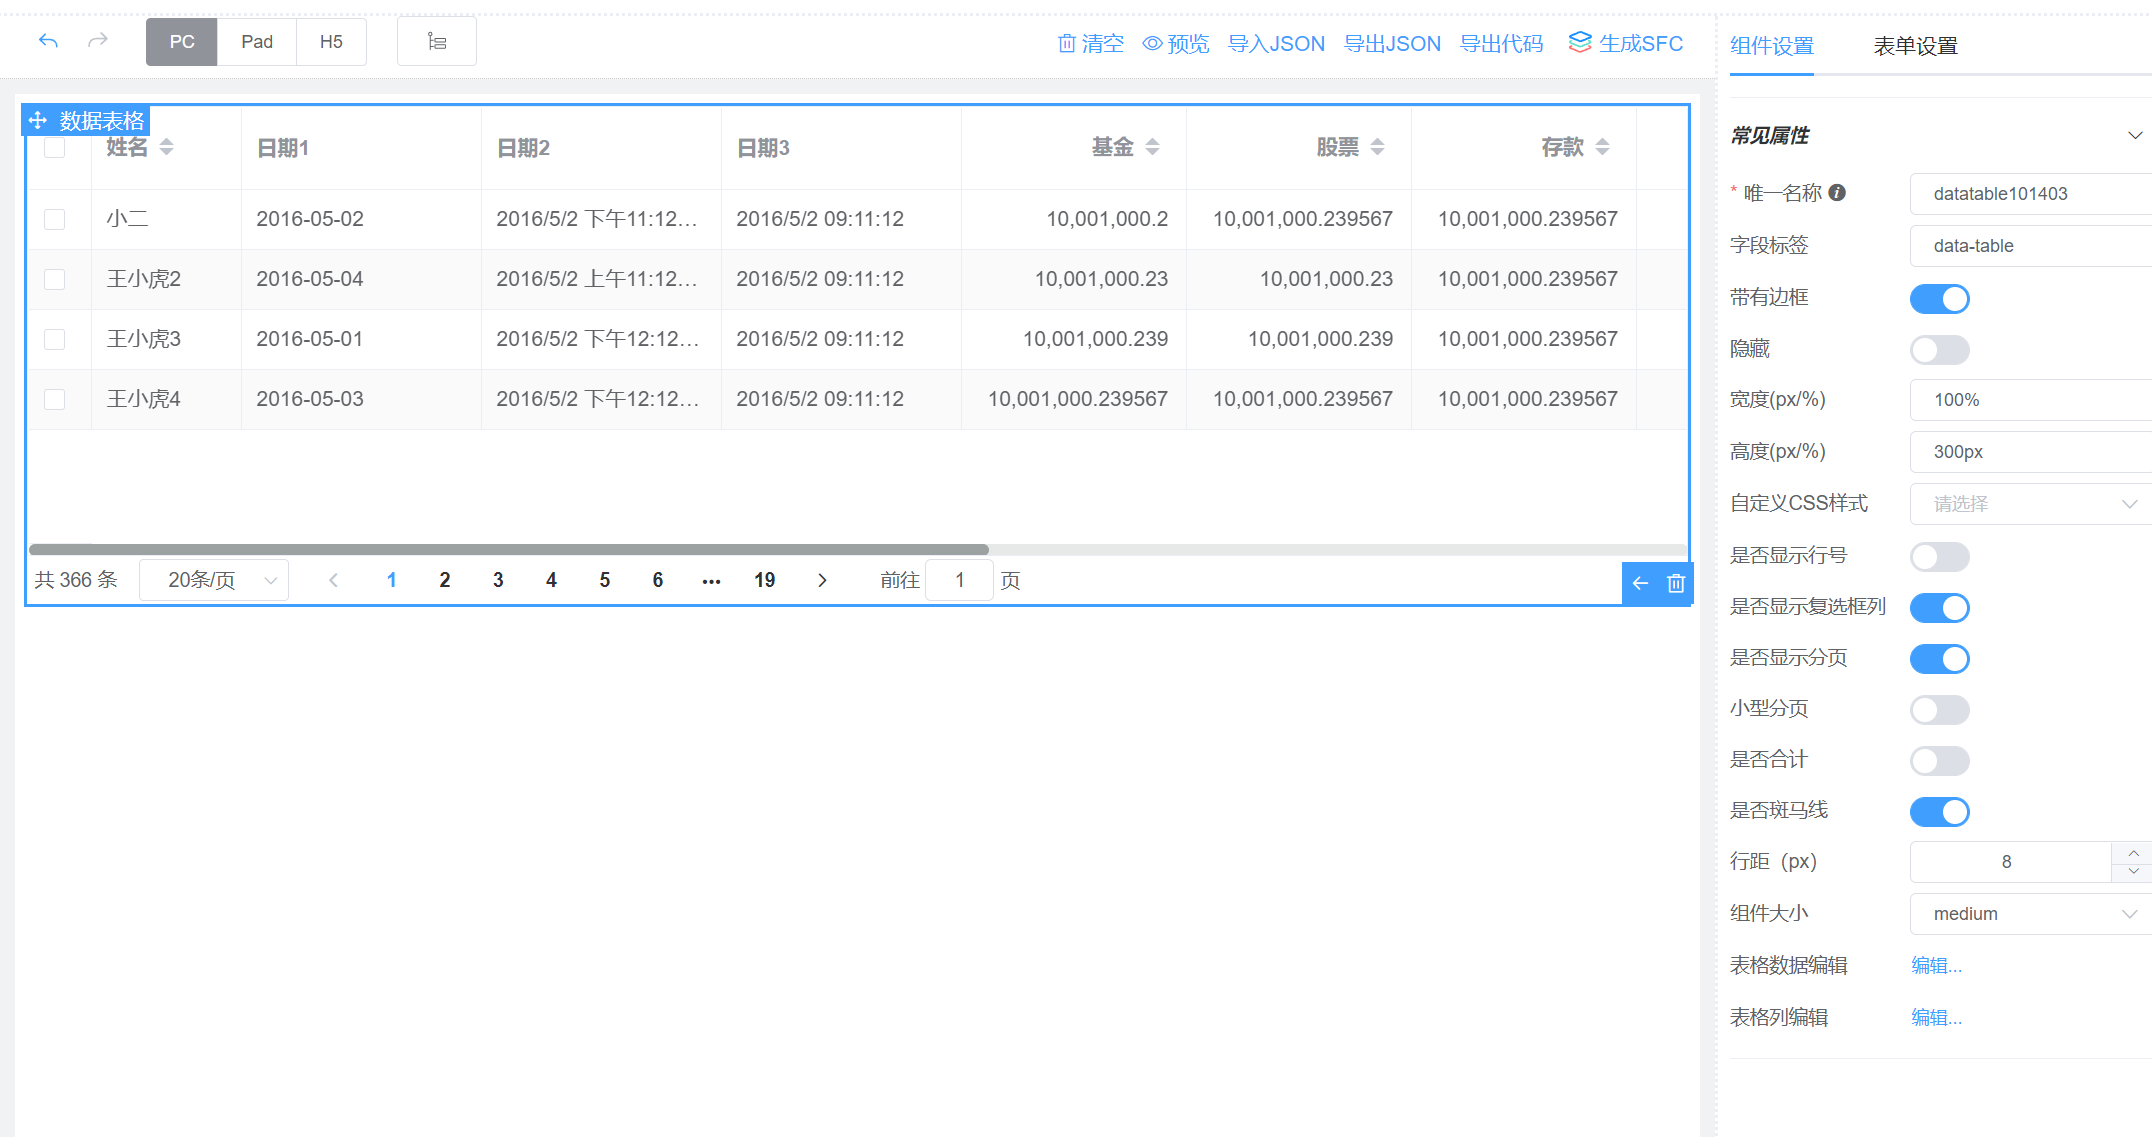Click the info icon next to 唯一名称
Viewport: 2152px width, 1137px height.
coord(1837,193)
